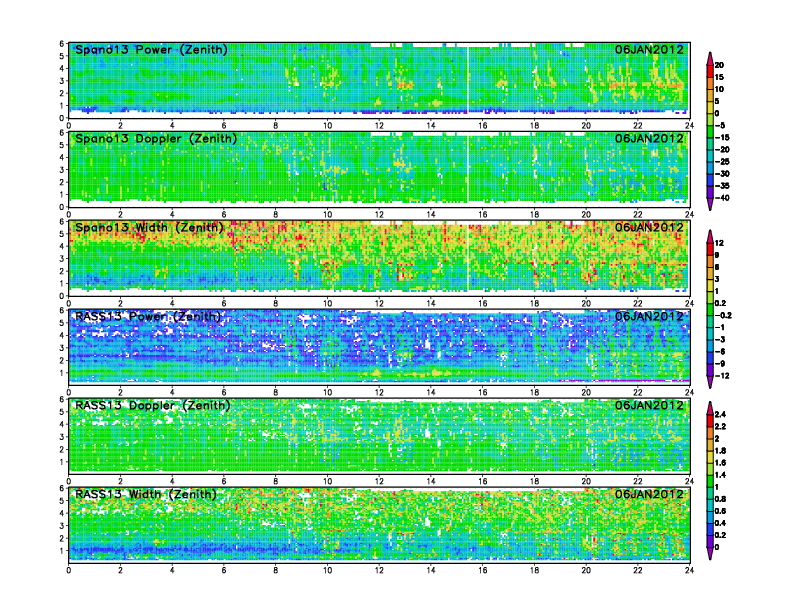Pick the purple lower arrow tip of top colorbar
The width and height of the screenshot is (792, 612).
point(710,204)
